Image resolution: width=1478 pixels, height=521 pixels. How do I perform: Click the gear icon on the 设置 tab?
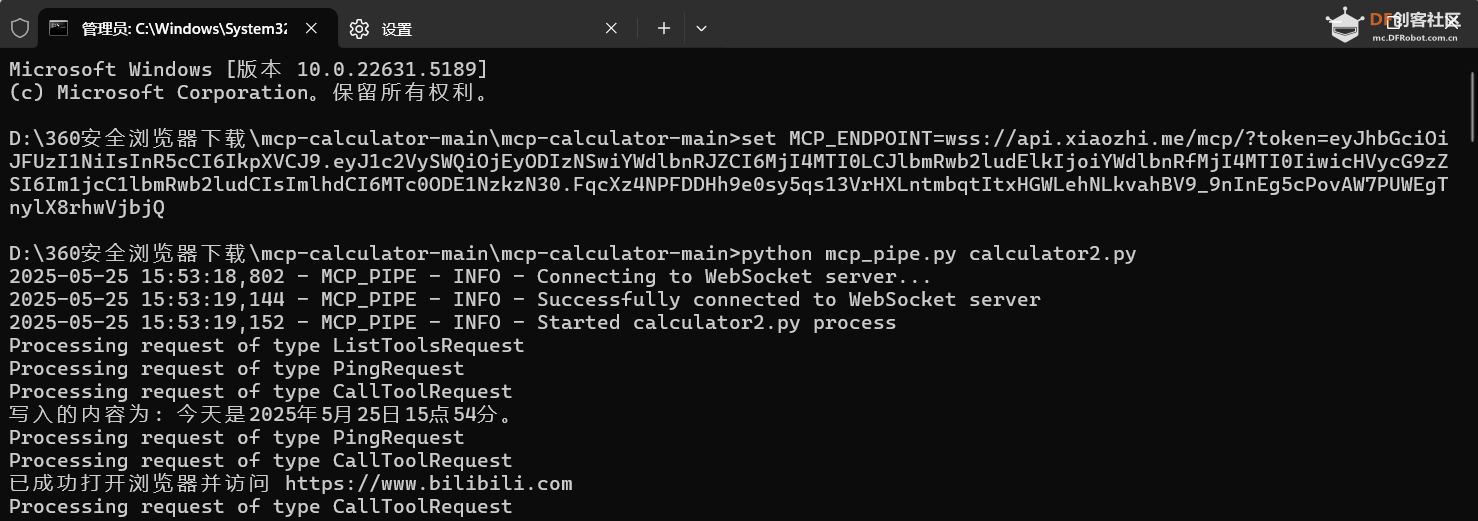359,29
